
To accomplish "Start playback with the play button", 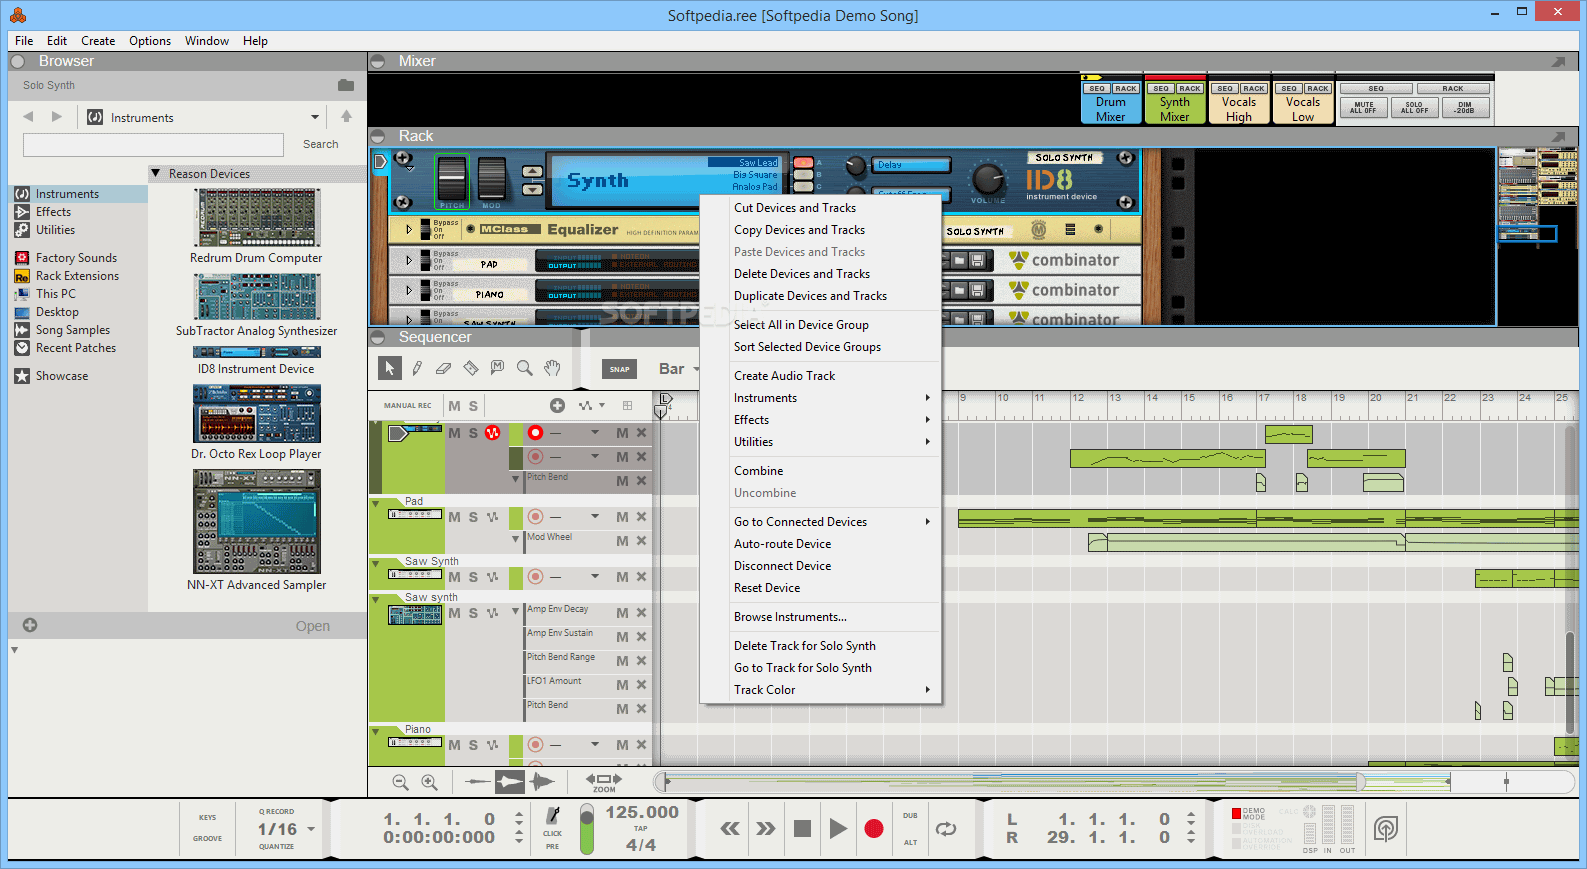I will click(838, 828).
